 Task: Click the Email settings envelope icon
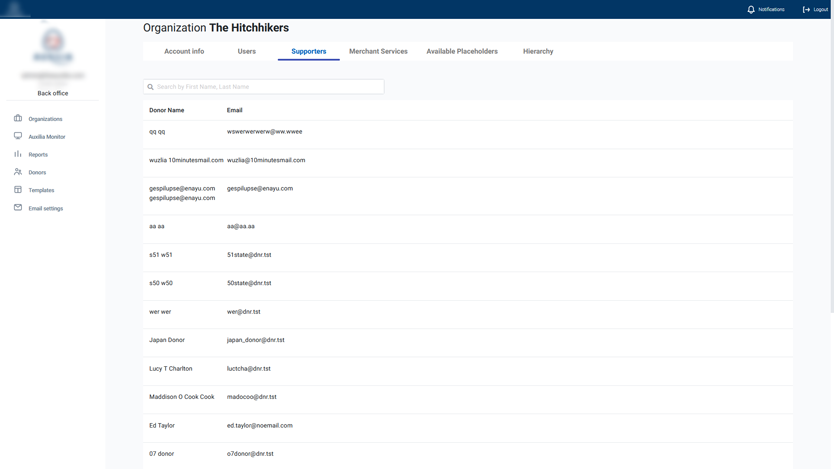tap(18, 208)
